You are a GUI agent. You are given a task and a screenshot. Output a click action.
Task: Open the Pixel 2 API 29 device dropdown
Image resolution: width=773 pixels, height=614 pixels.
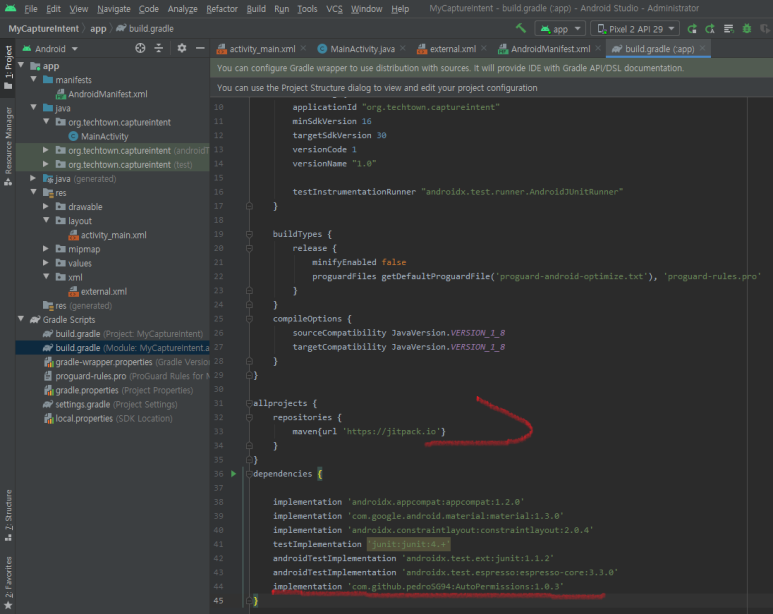[635, 29]
